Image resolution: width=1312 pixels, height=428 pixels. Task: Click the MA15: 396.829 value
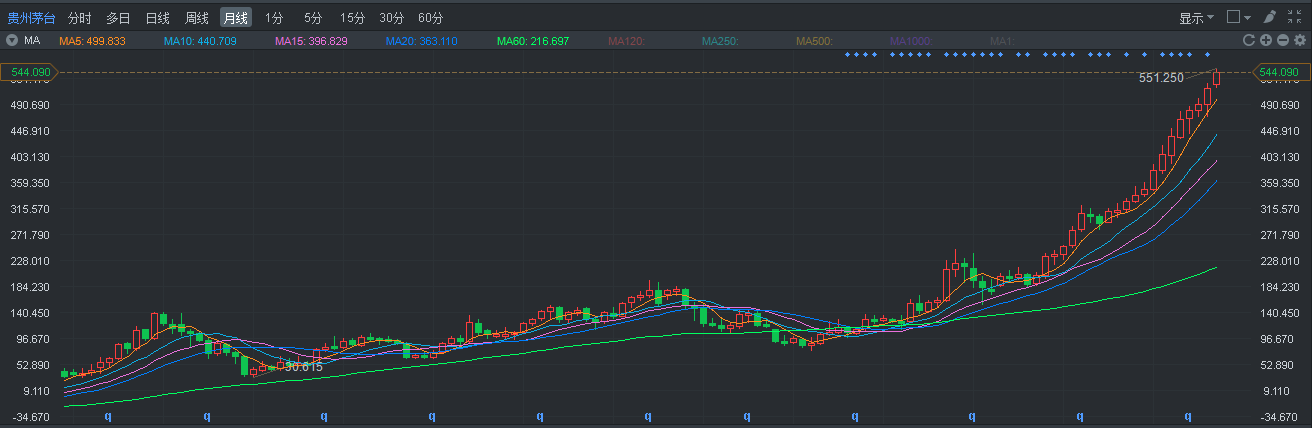[311, 41]
